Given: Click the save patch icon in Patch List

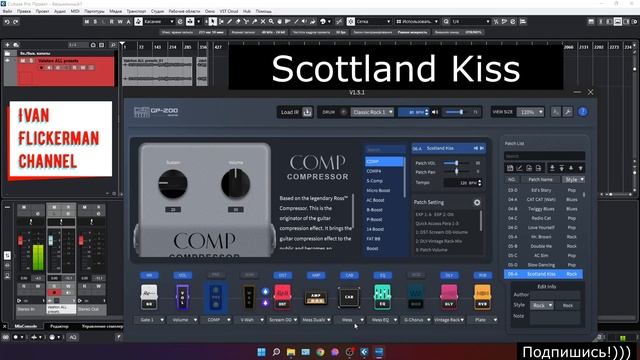Looking at the screenshot, I should click(510, 168).
